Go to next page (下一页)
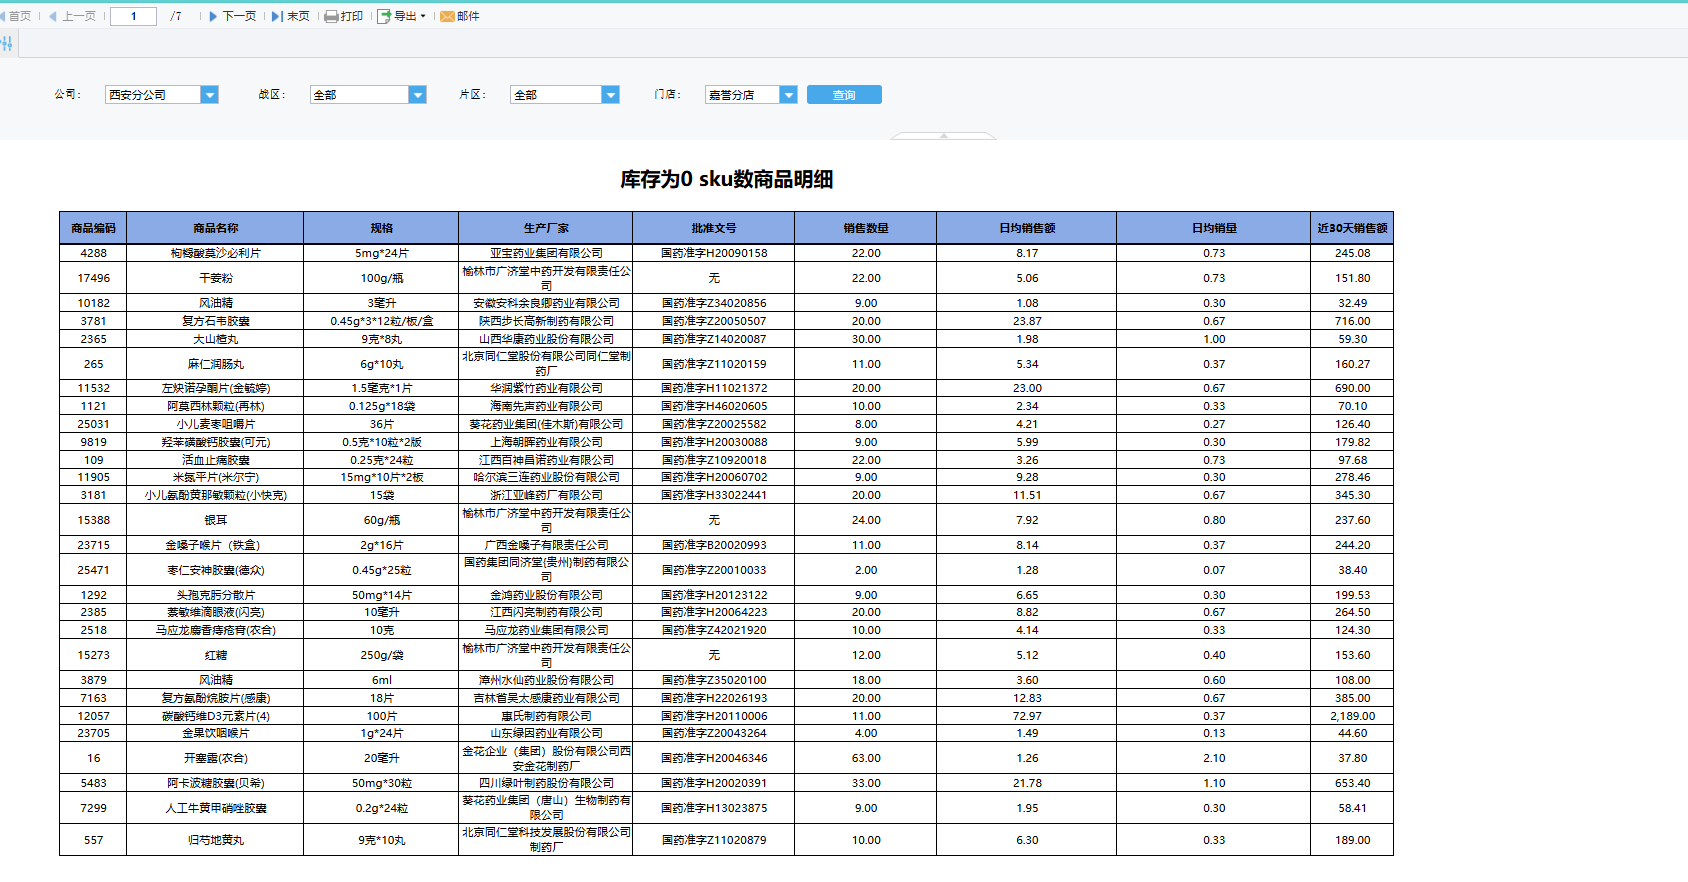The width and height of the screenshot is (1688, 882). click(x=232, y=16)
